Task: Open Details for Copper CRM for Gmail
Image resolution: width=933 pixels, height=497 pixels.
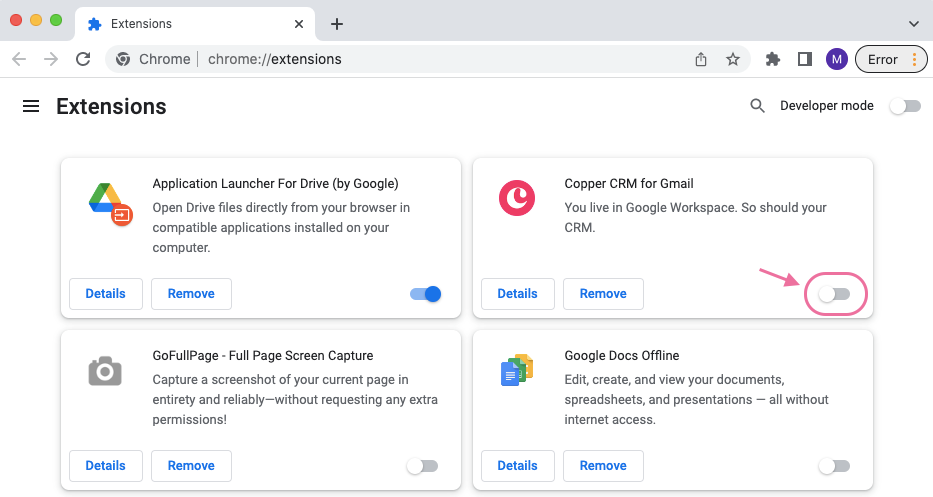Action: [x=517, y=293]
